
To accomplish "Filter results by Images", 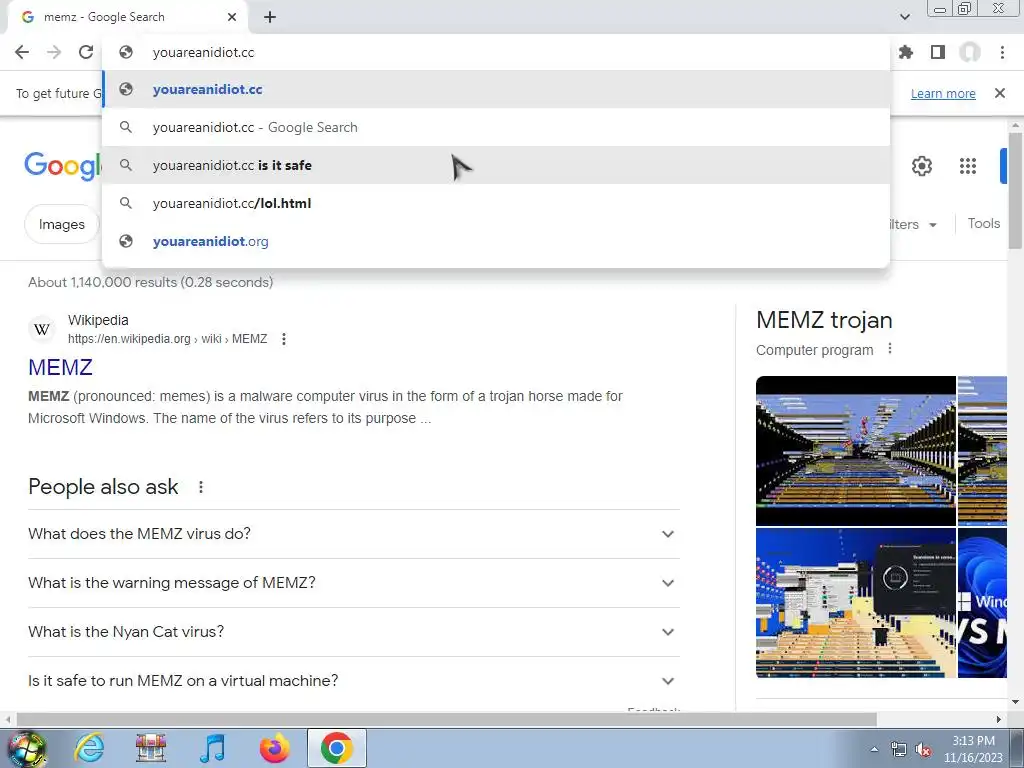I will pyautogui.click(x=61, y=224).
